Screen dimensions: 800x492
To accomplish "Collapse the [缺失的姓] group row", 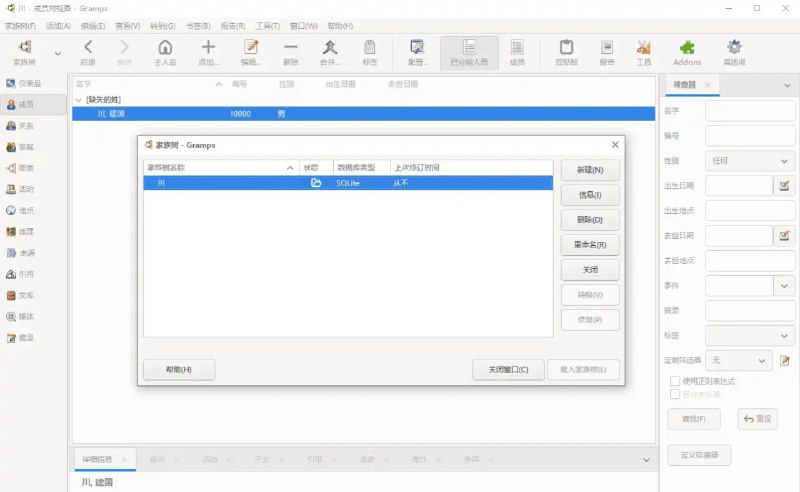I will pyautogui.click(x=79, y=100).
